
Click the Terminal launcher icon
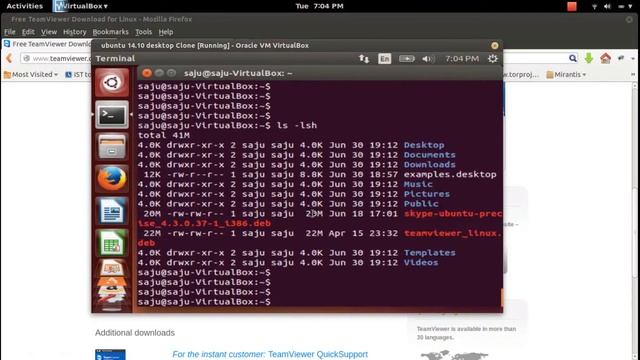tap(112, 115)
